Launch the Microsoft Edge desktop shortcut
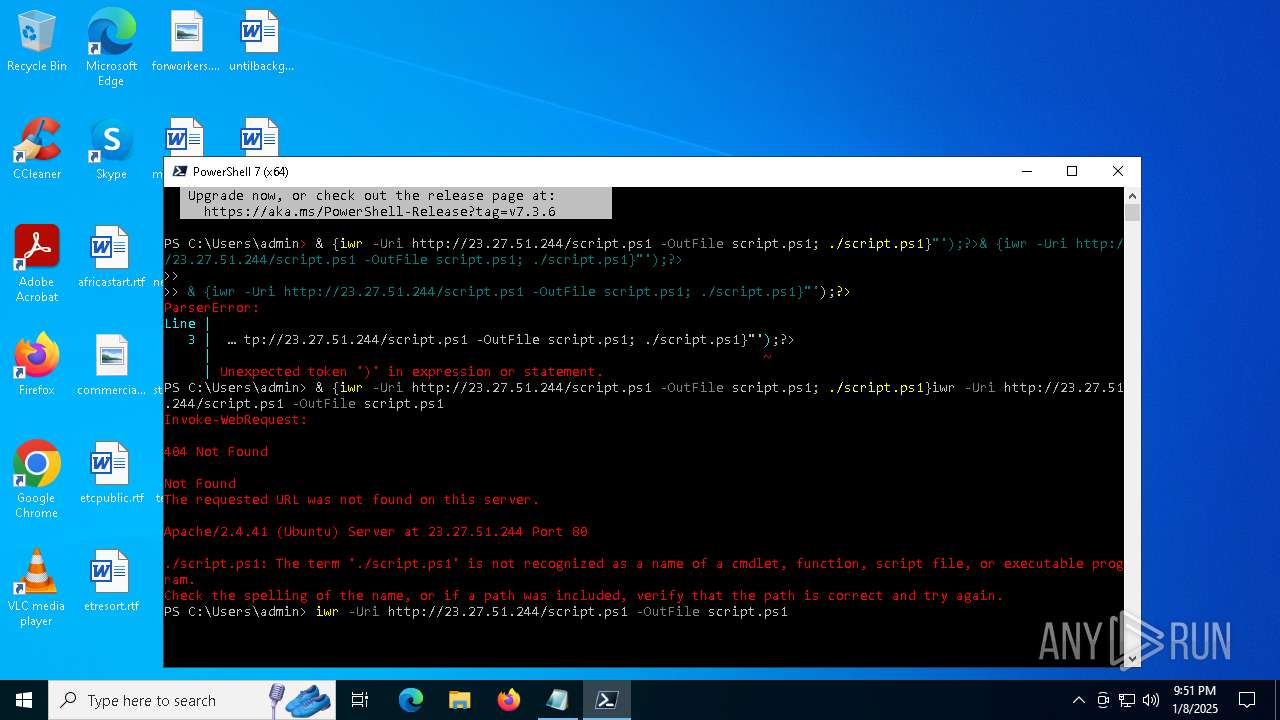 (111, 48)
